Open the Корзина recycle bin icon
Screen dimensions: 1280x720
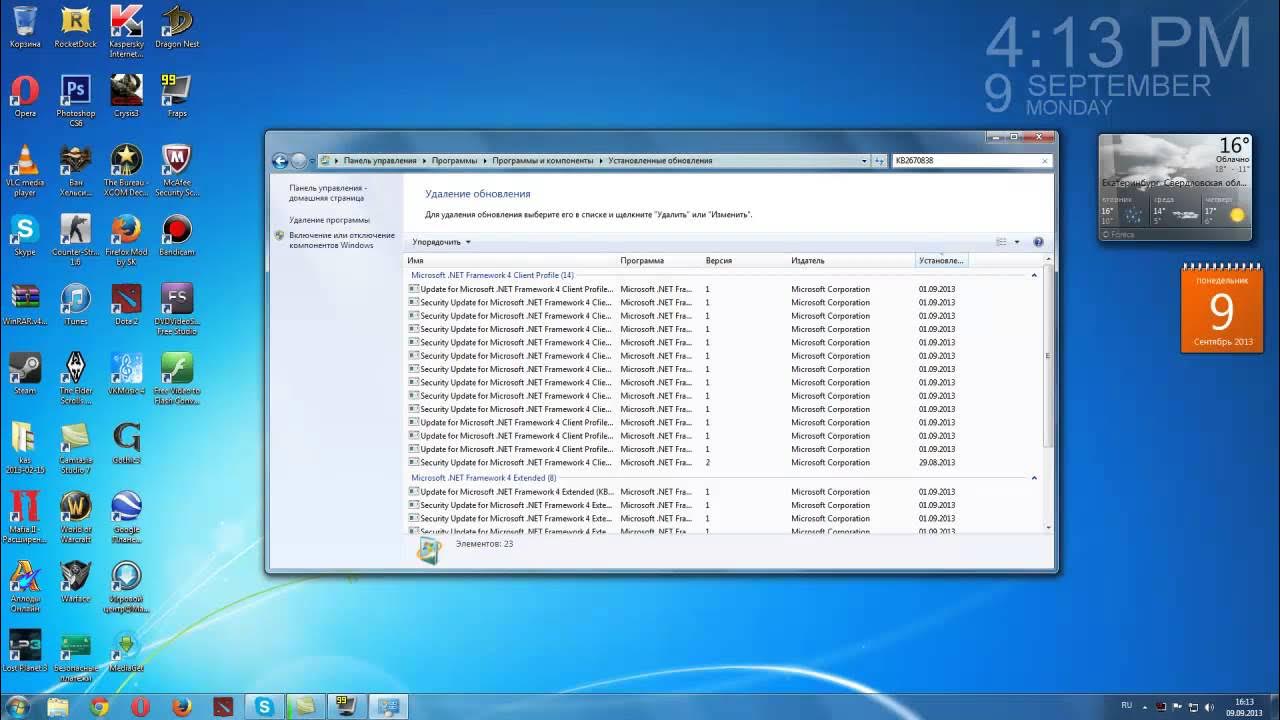[x=25, y=27]
